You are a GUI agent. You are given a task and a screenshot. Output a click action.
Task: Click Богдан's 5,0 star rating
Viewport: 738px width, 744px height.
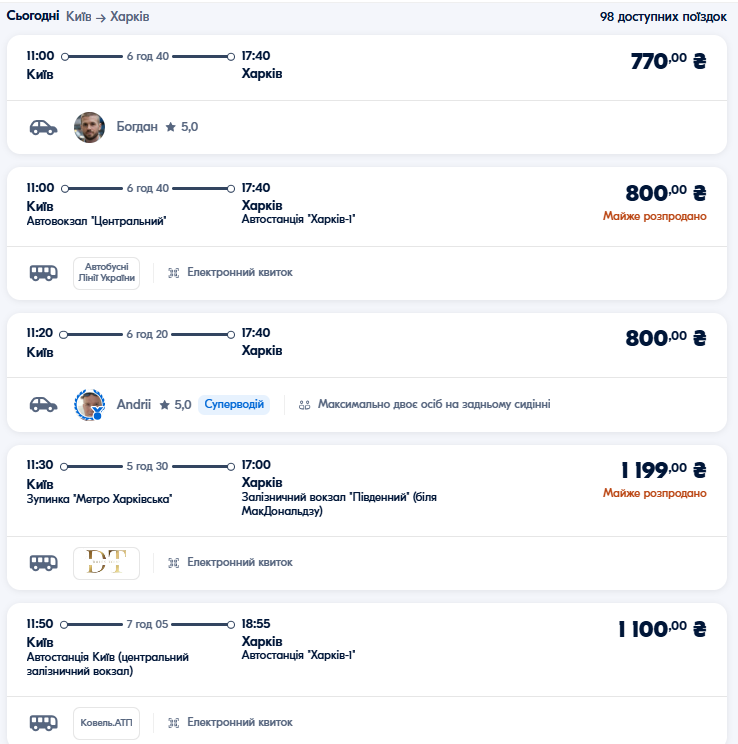[x=182, y=127]
